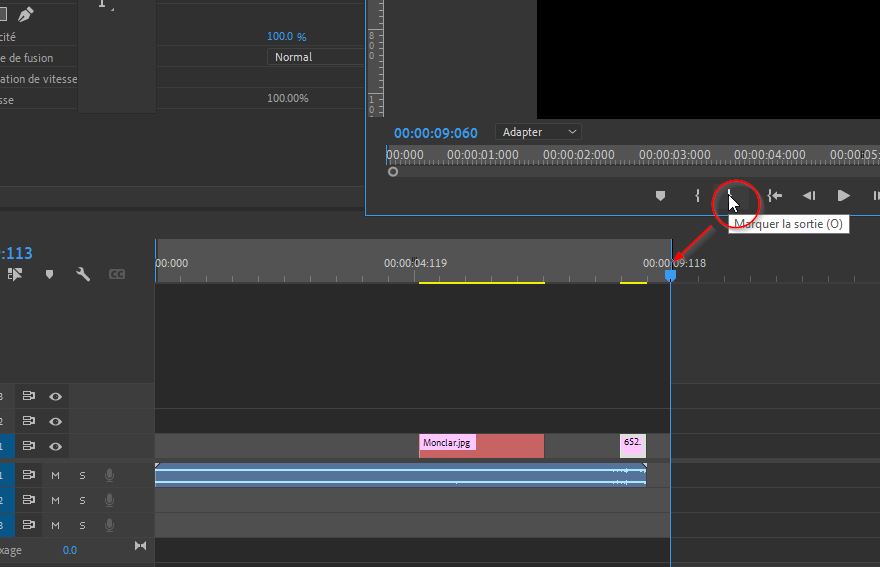Toggle sync lock on the middle video track
The width and height of the screenshot is (880, 567).
tap(29, 420)
